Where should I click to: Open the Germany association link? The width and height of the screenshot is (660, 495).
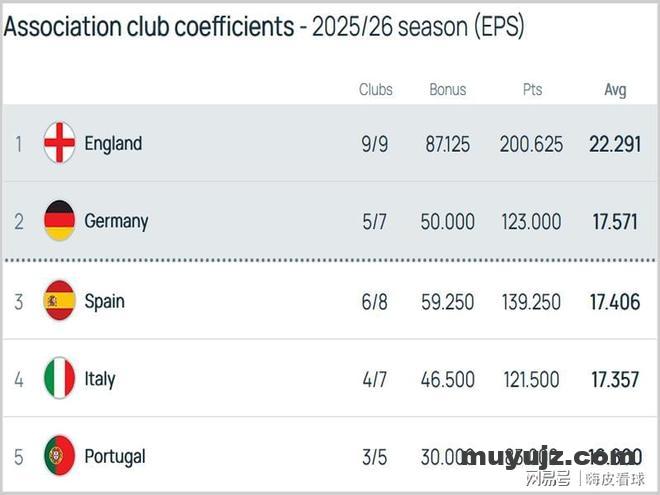(x=116, y=221)
